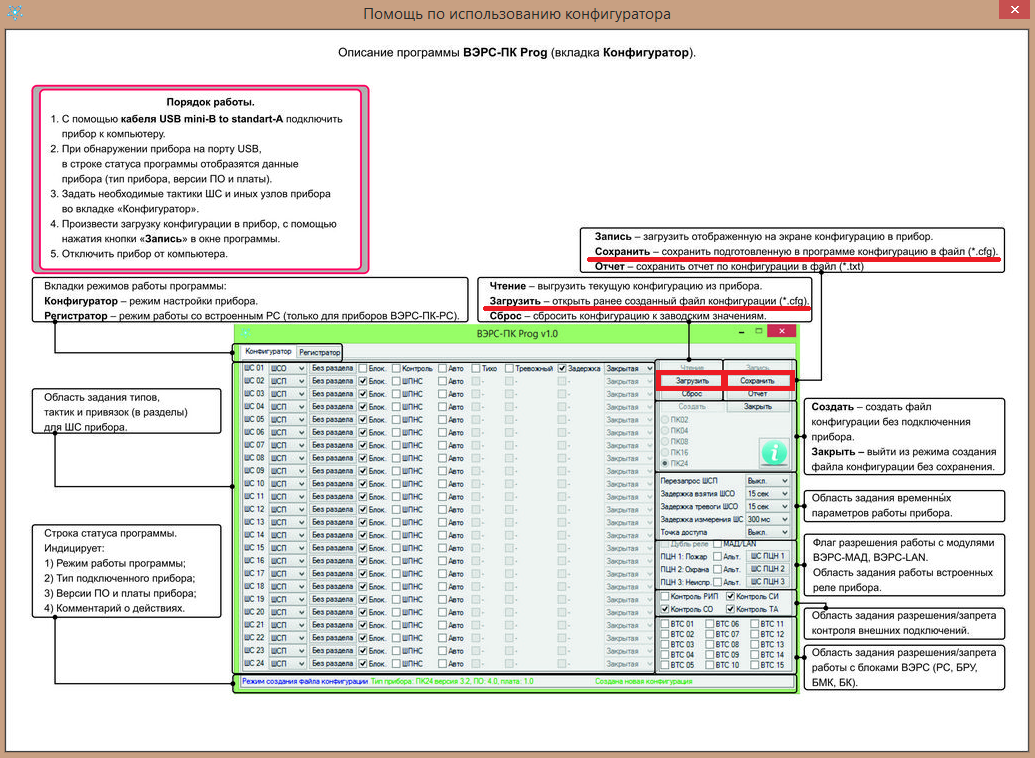Open the ШС 24 type dropdown
This screenshot has width=1035, height=758.
pos(288,664)
